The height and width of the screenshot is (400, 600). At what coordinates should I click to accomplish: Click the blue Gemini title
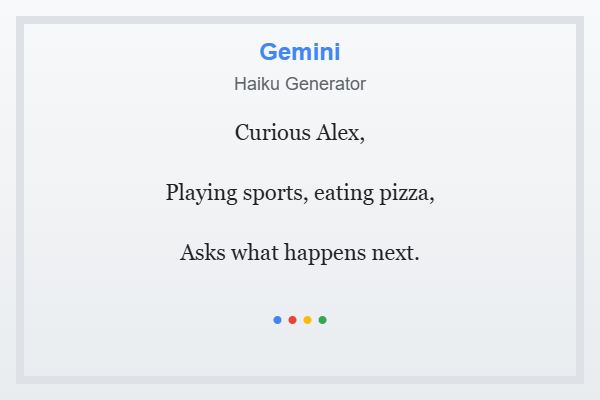(300, 52)
